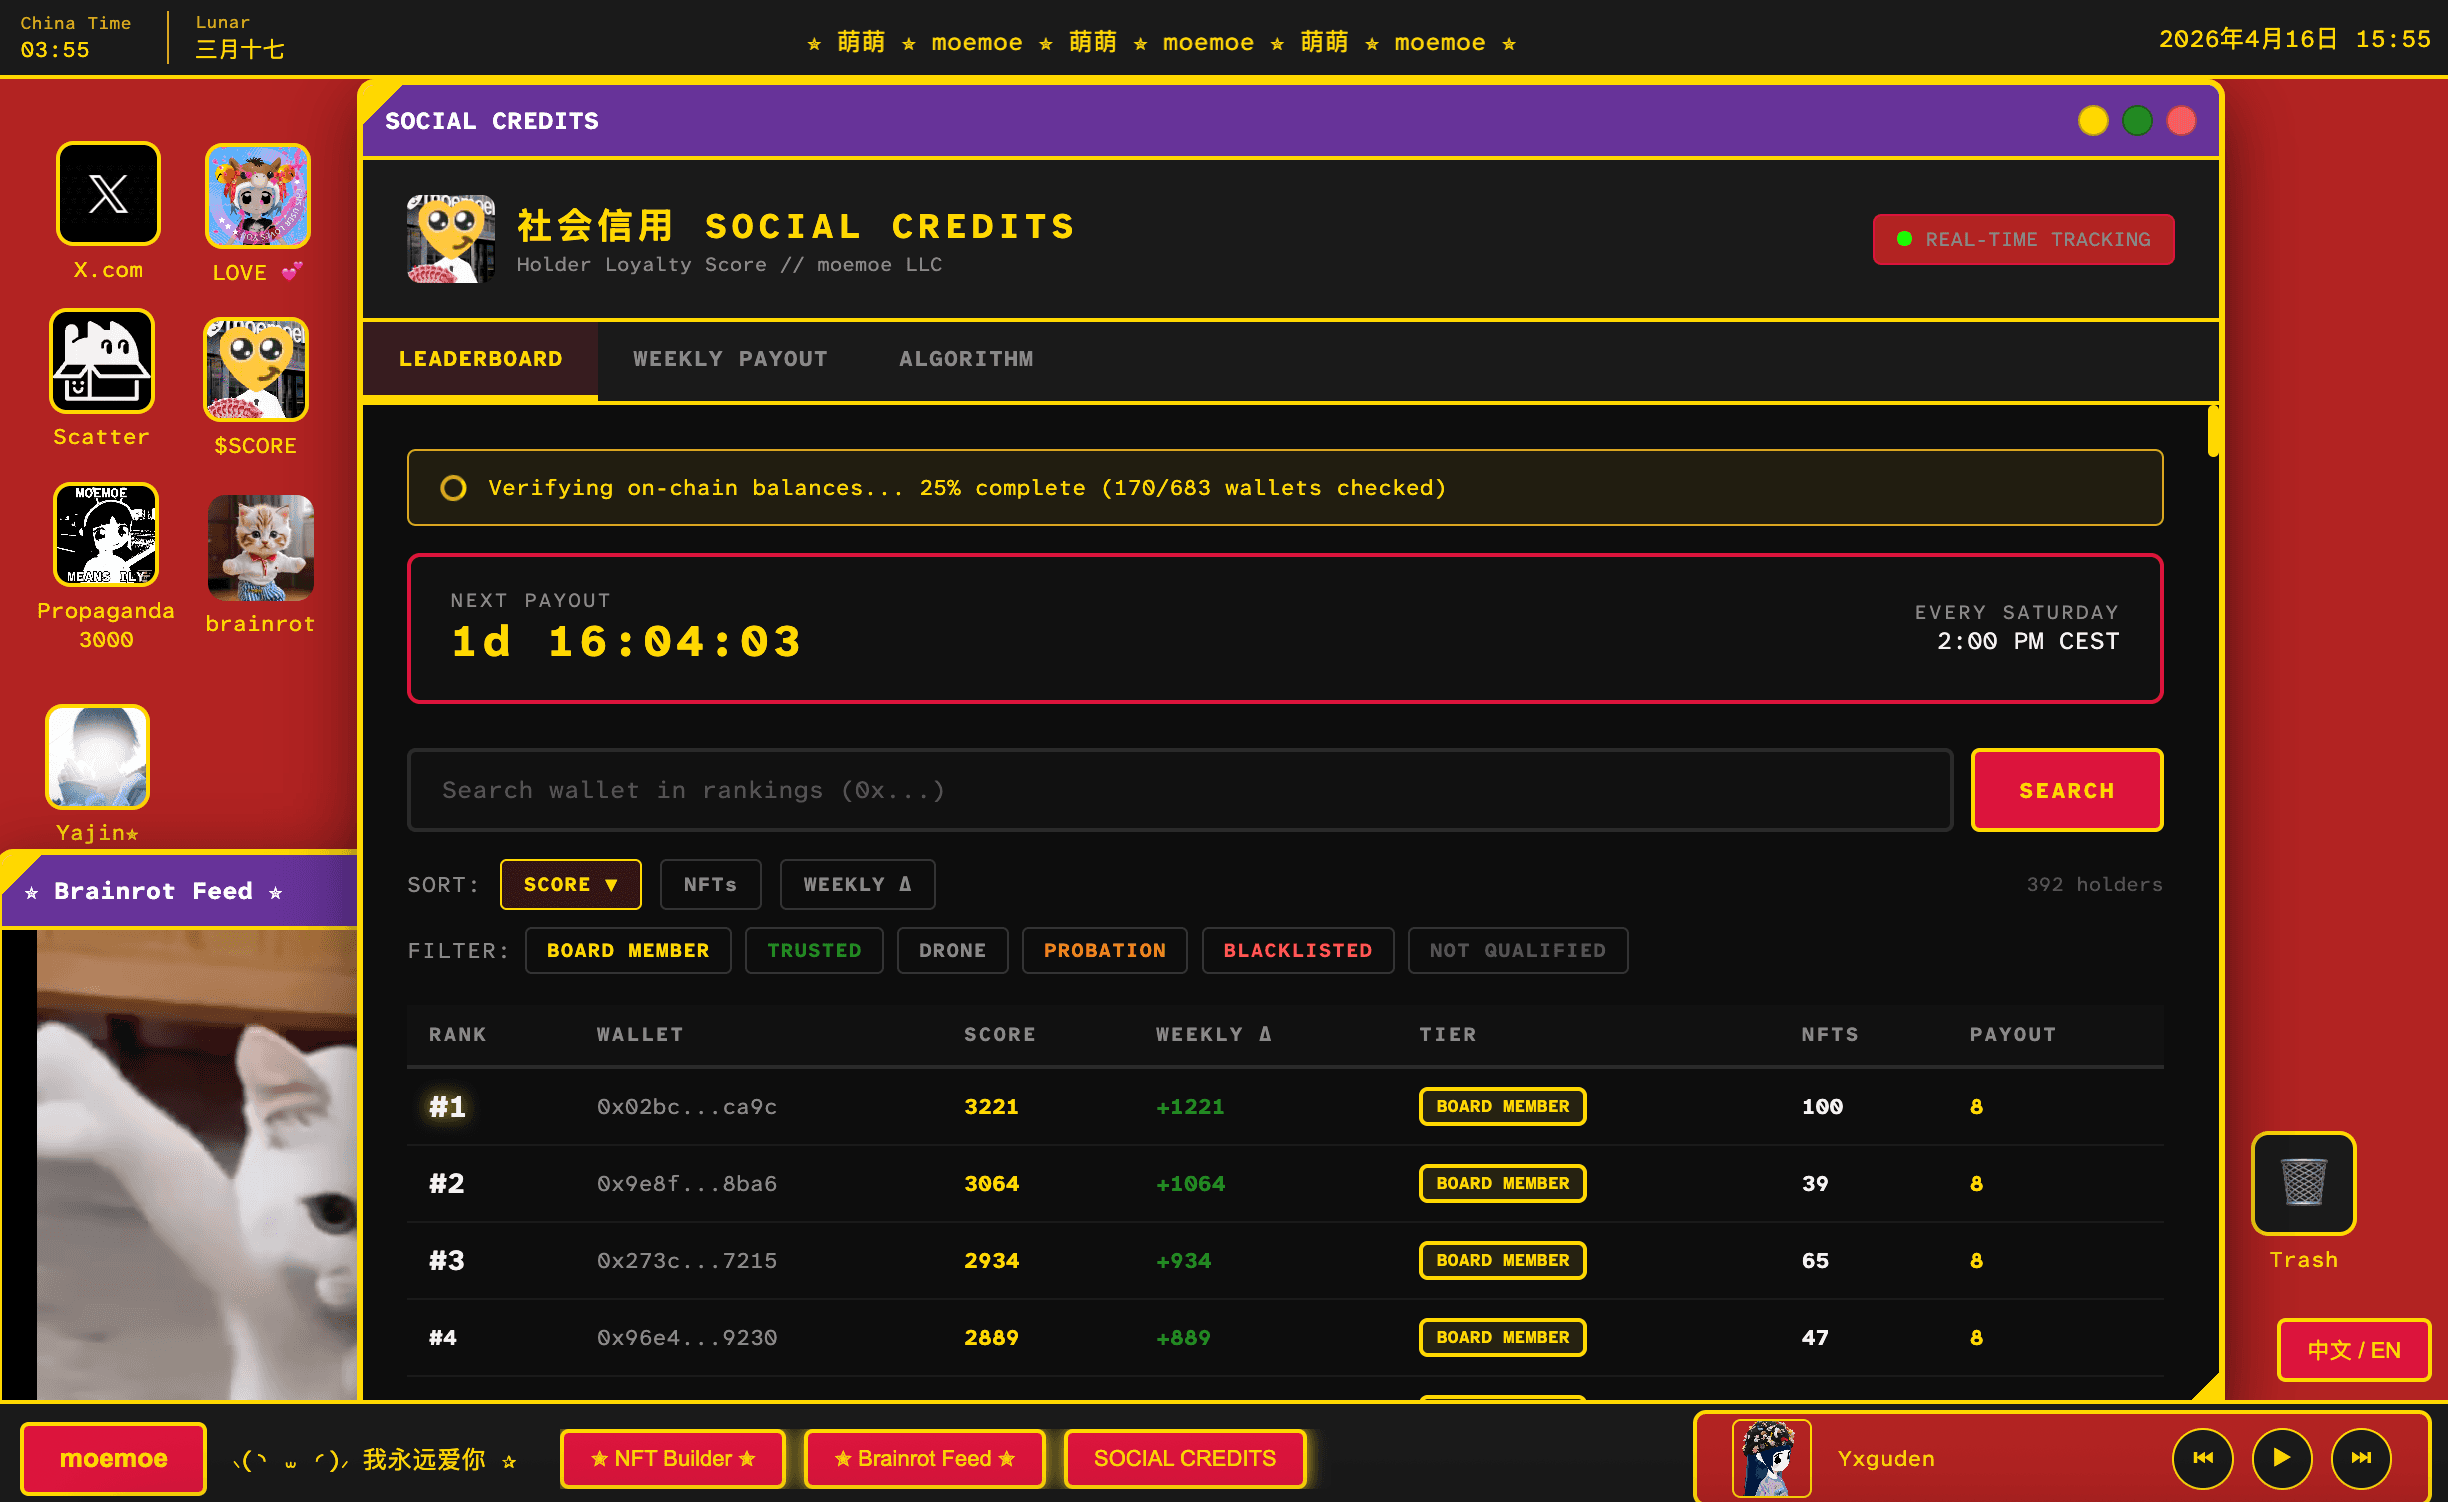Skip to previous music track
Screen dimensions: 2448x1502
pos(2203,1458)
